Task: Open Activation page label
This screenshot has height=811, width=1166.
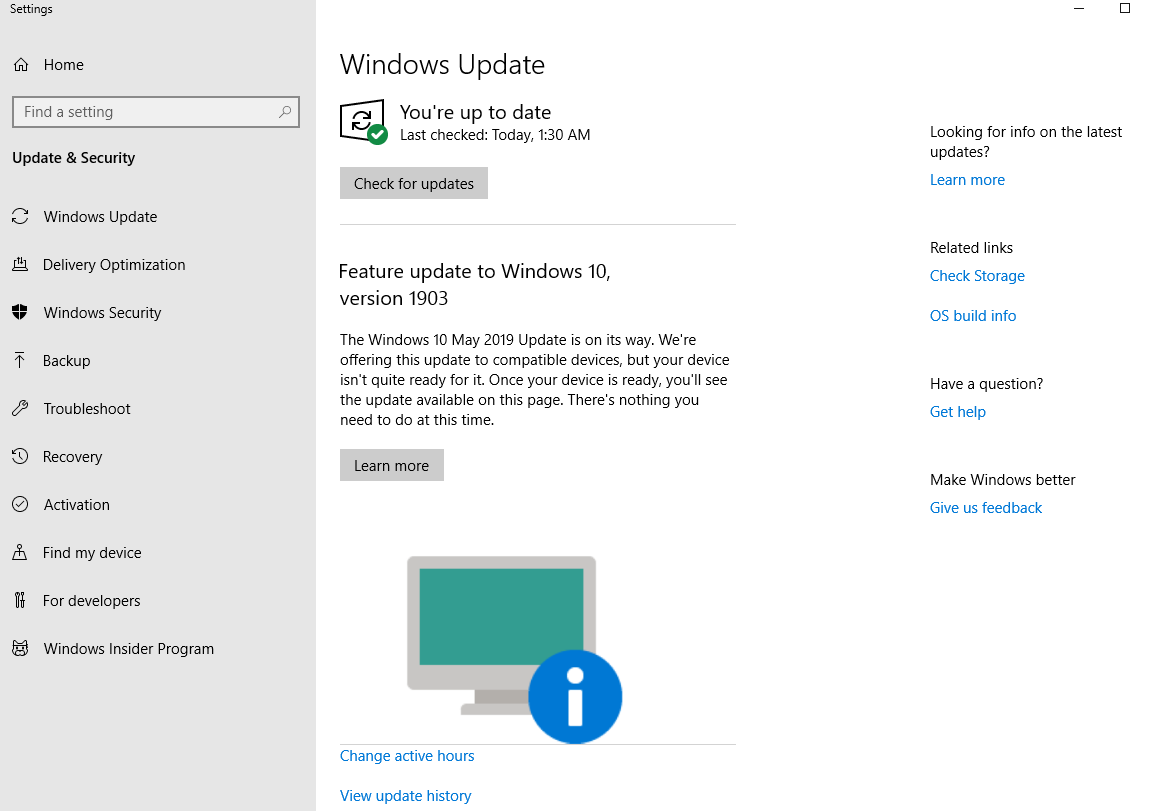Action: (77, 505)
